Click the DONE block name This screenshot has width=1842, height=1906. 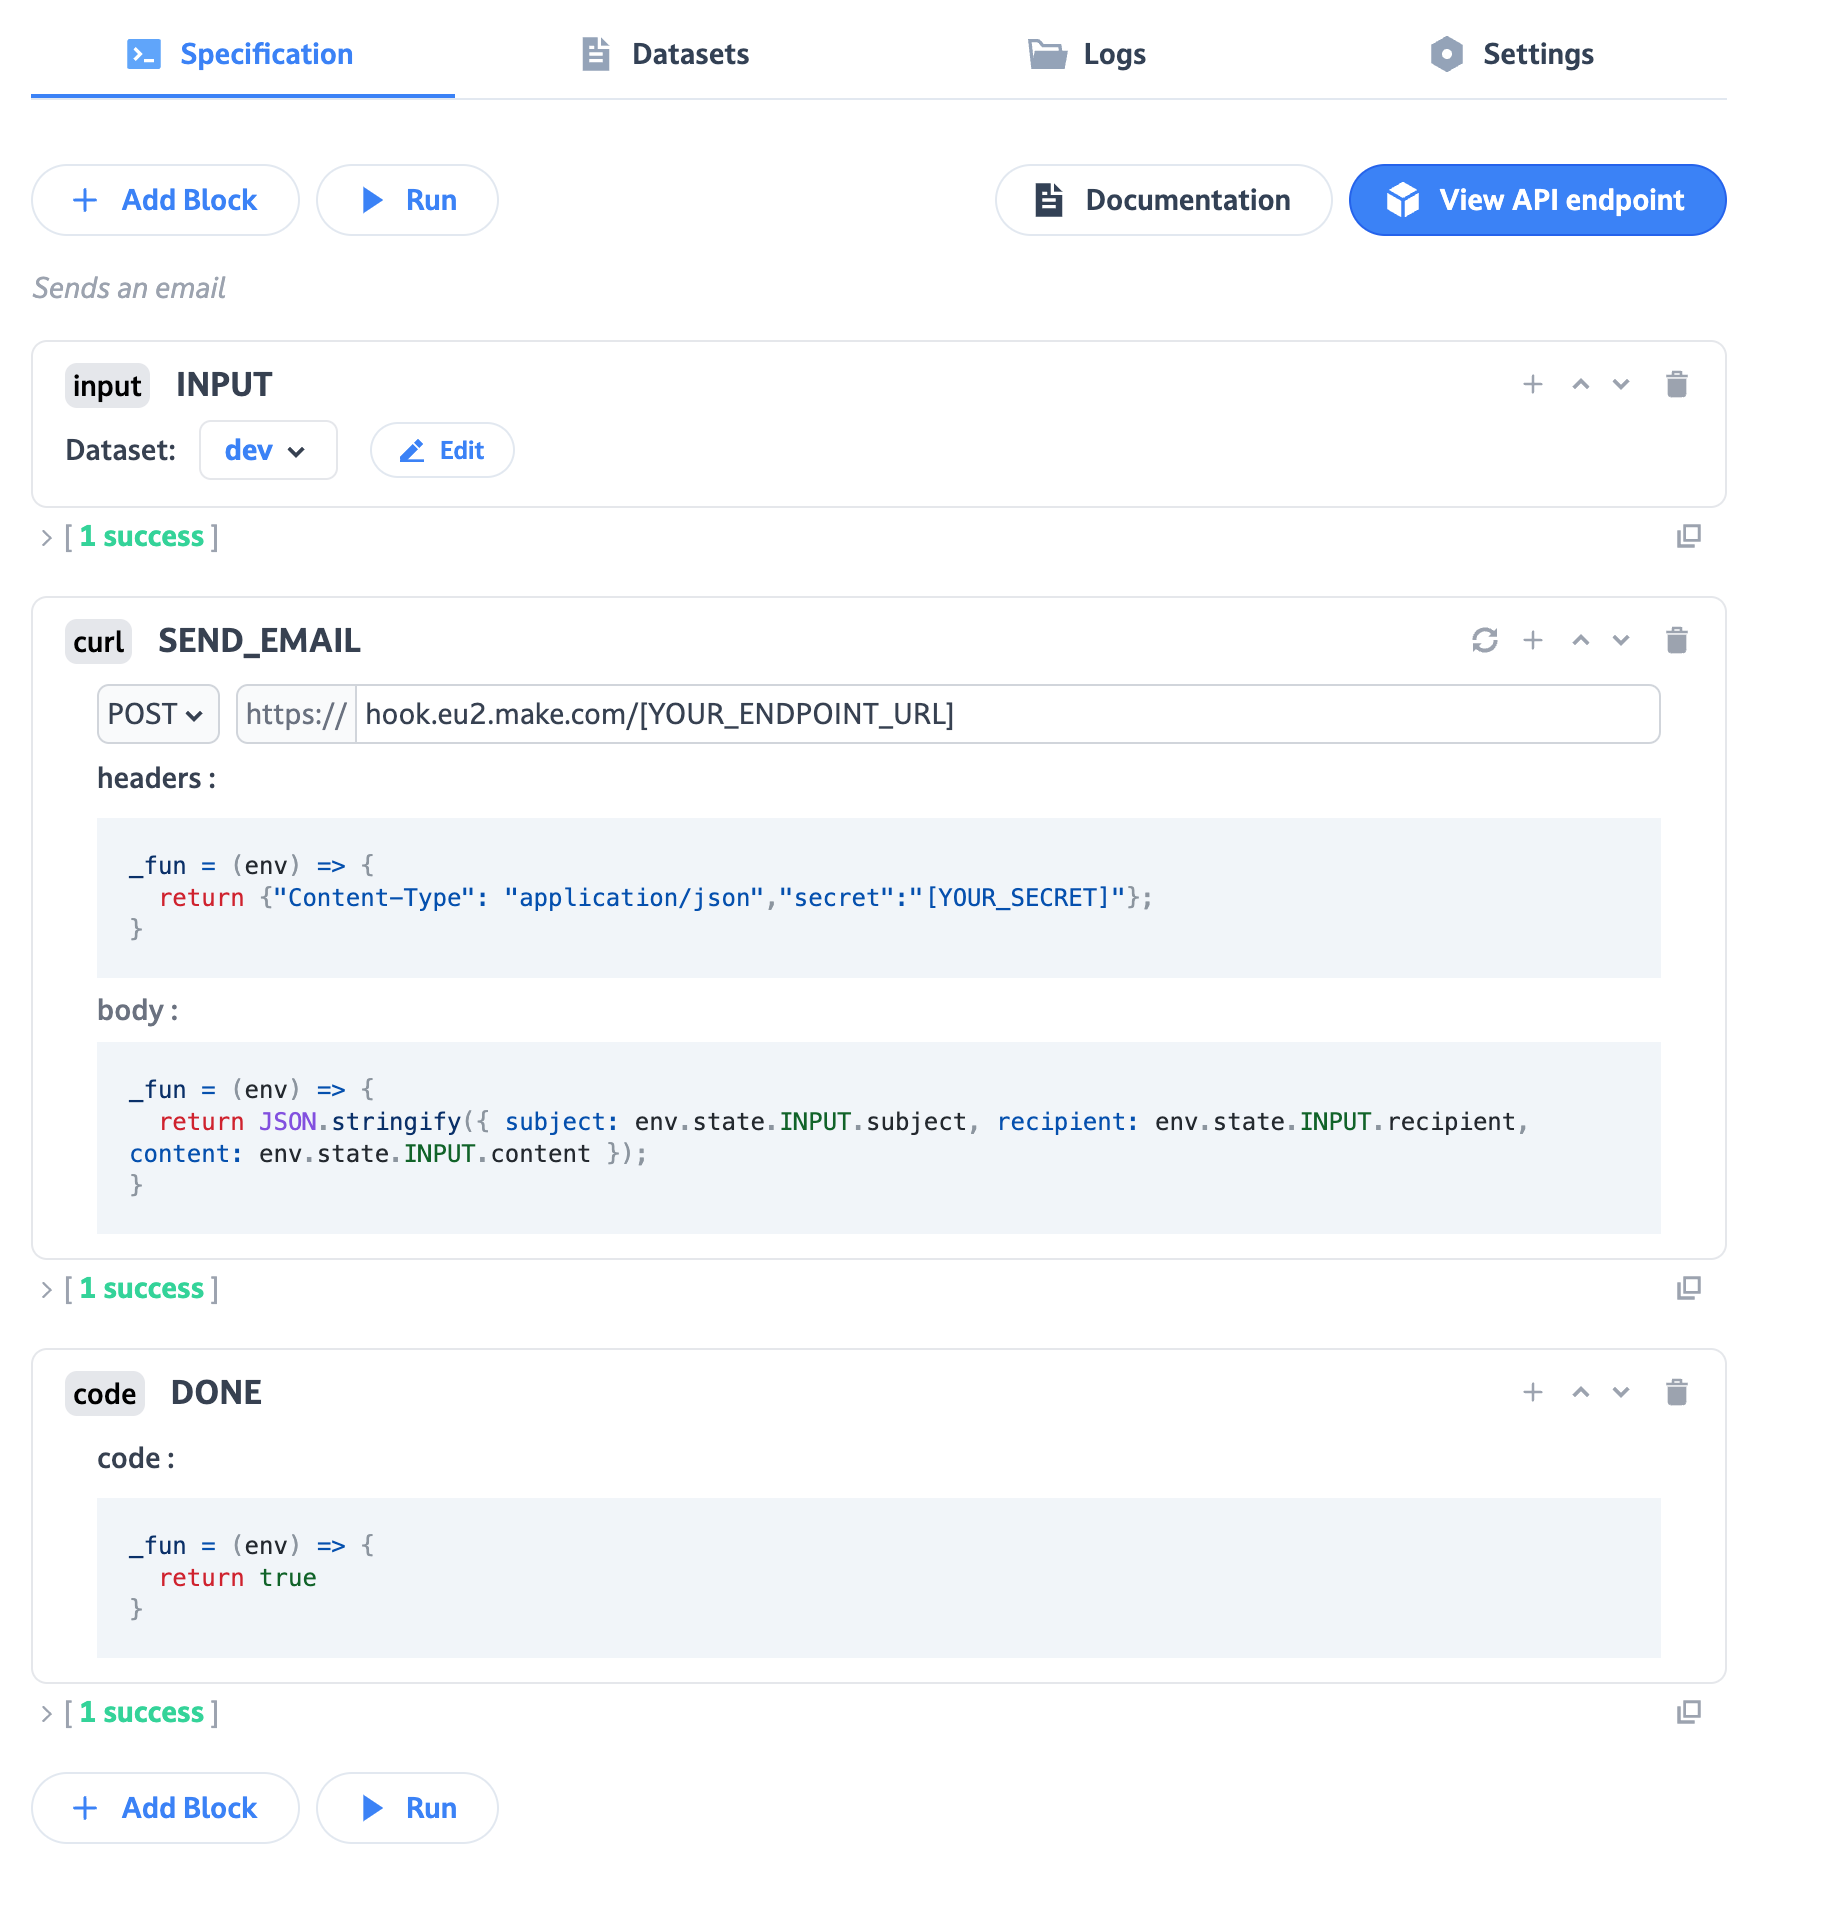[x=216, y=1392]
